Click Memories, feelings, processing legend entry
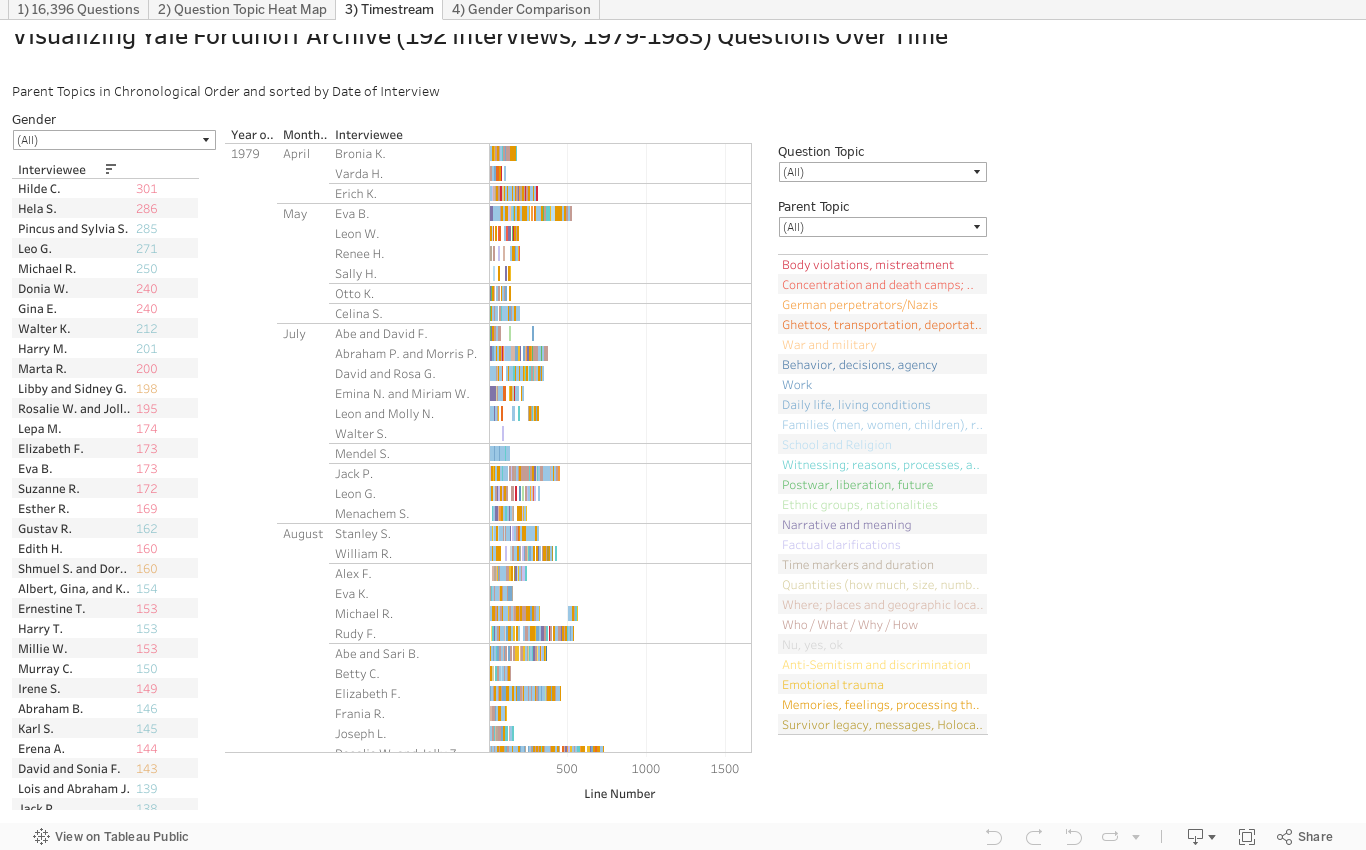This screenshot has height=850, width=1366. 882,705
